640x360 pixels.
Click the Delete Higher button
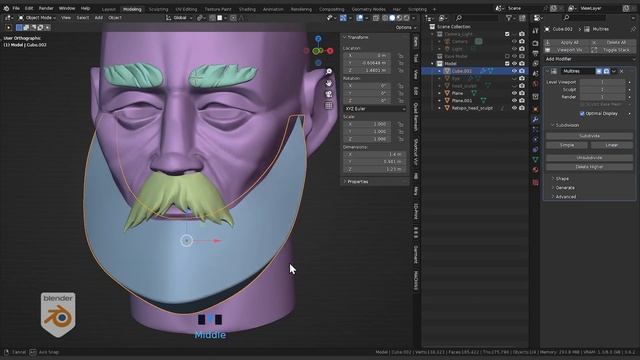[589, 167]
